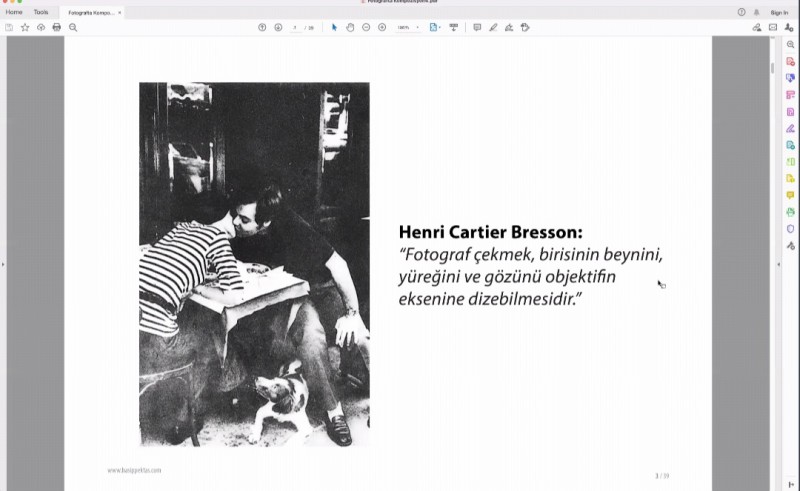Switch to the Tools tab
The image size is (800, 491).
[x=40, y=12]
